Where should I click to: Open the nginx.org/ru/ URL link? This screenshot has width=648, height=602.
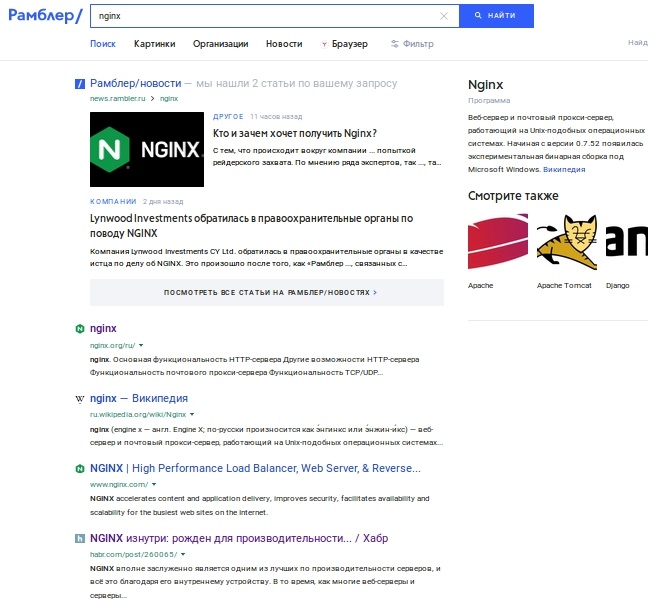coord(112,345)
